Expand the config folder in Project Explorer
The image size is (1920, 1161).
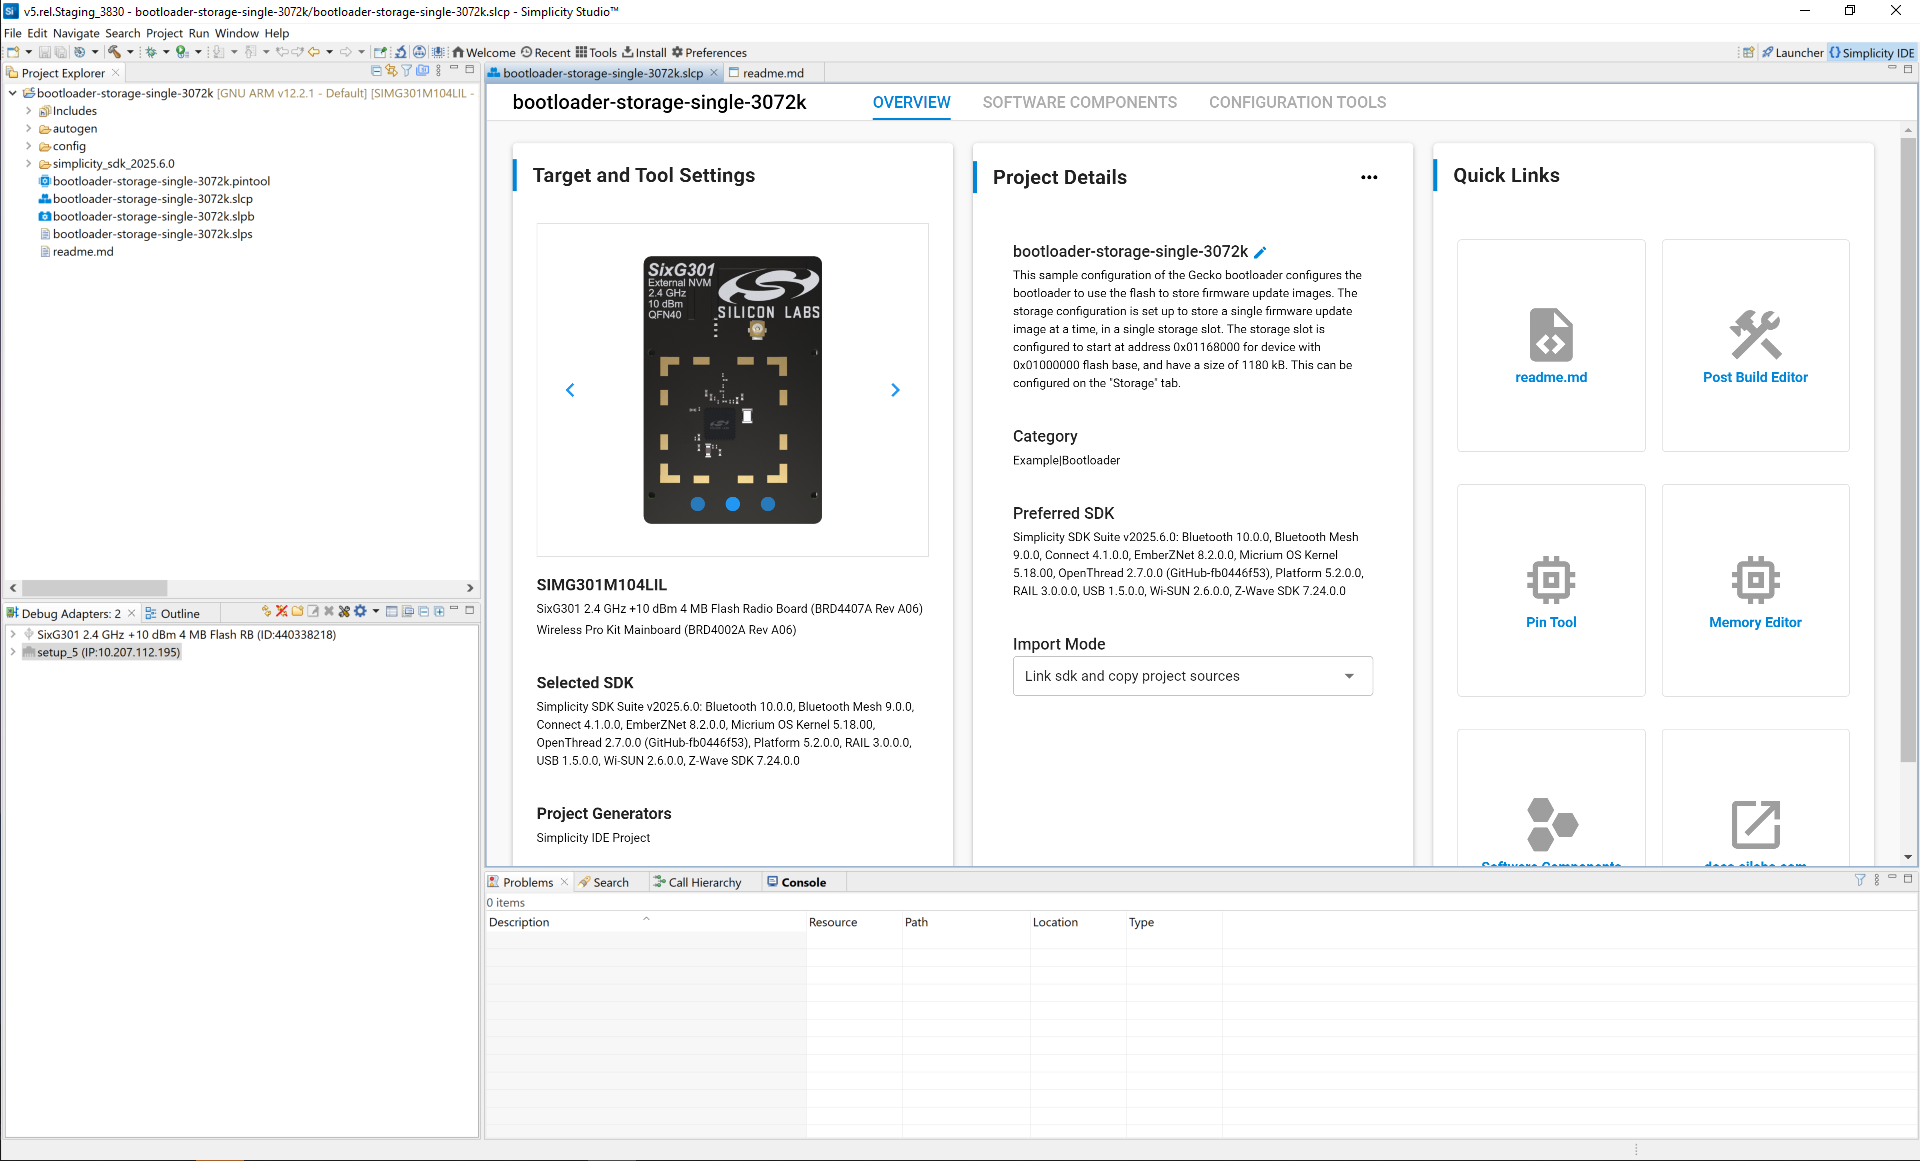point(29,146)
